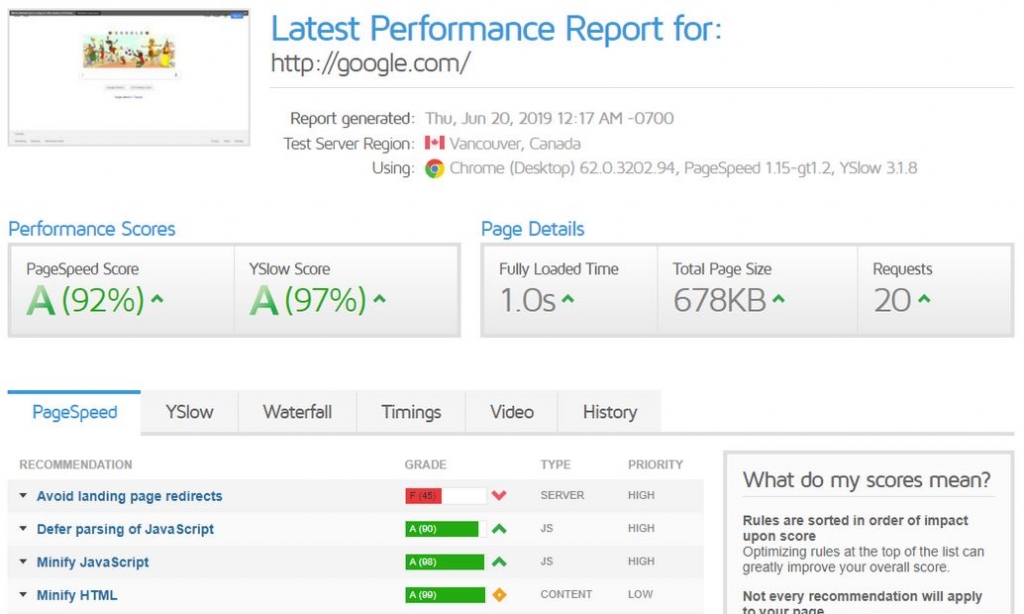Click the F (45) red grade bar
The height and width of the screenshot is (614, 1024).
445,496
